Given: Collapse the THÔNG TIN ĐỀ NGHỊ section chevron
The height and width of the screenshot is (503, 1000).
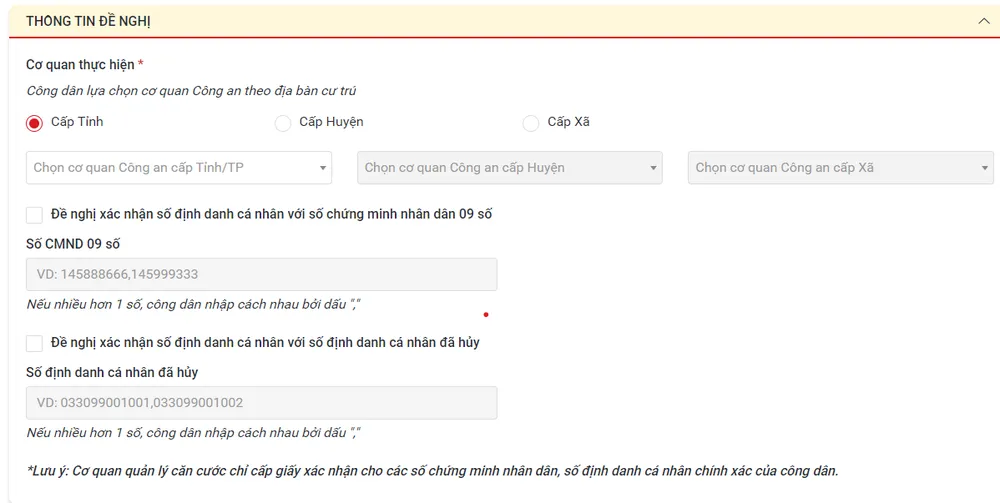Looking at the screenshot, I should (x=983, y=21).
